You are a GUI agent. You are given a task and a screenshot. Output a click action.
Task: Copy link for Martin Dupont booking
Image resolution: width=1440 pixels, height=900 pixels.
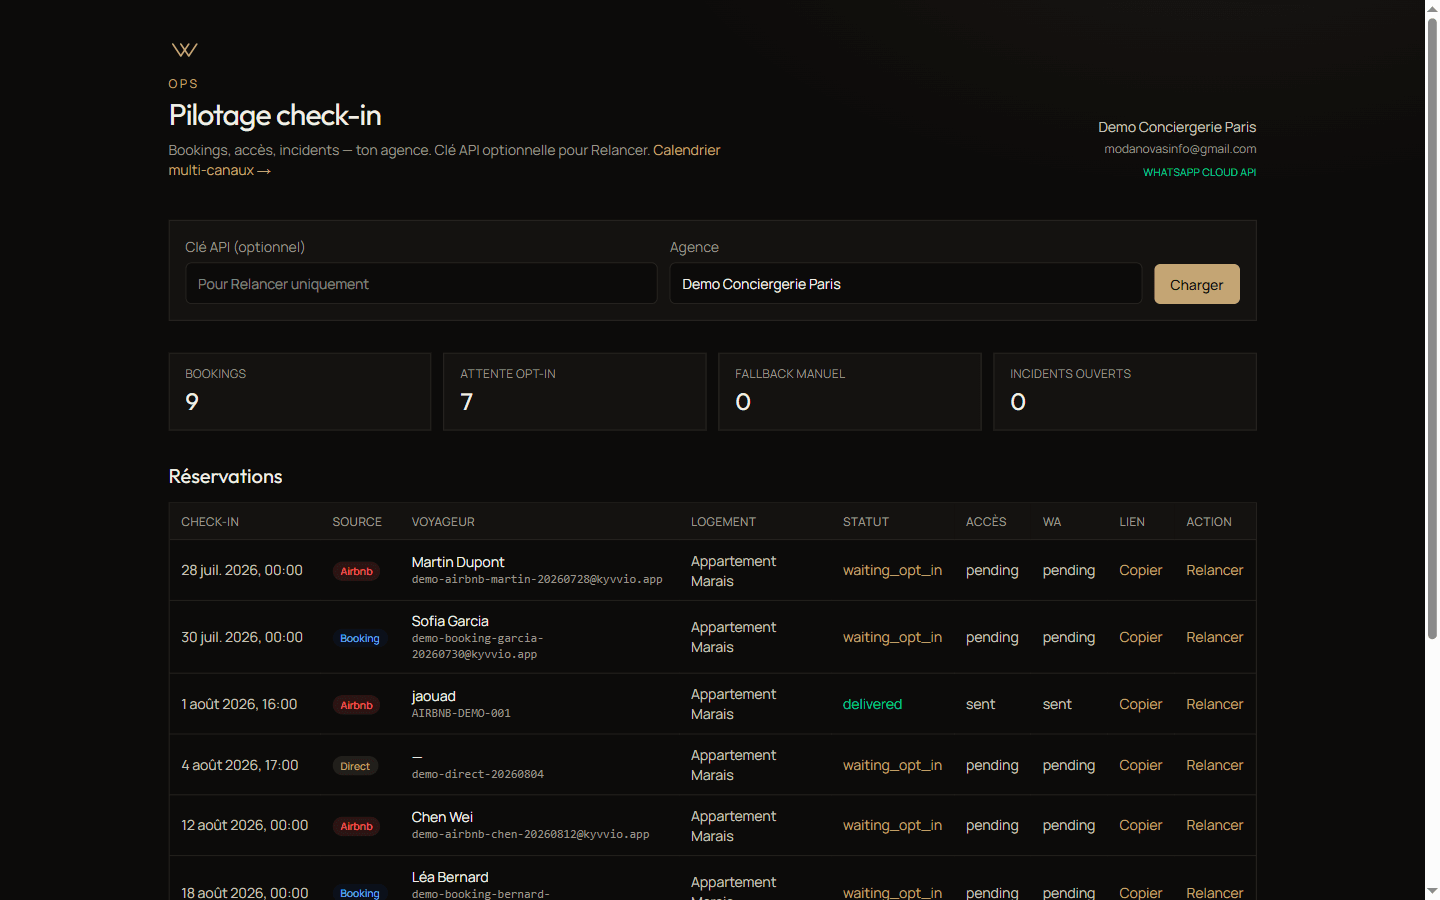pos(1140,570)
